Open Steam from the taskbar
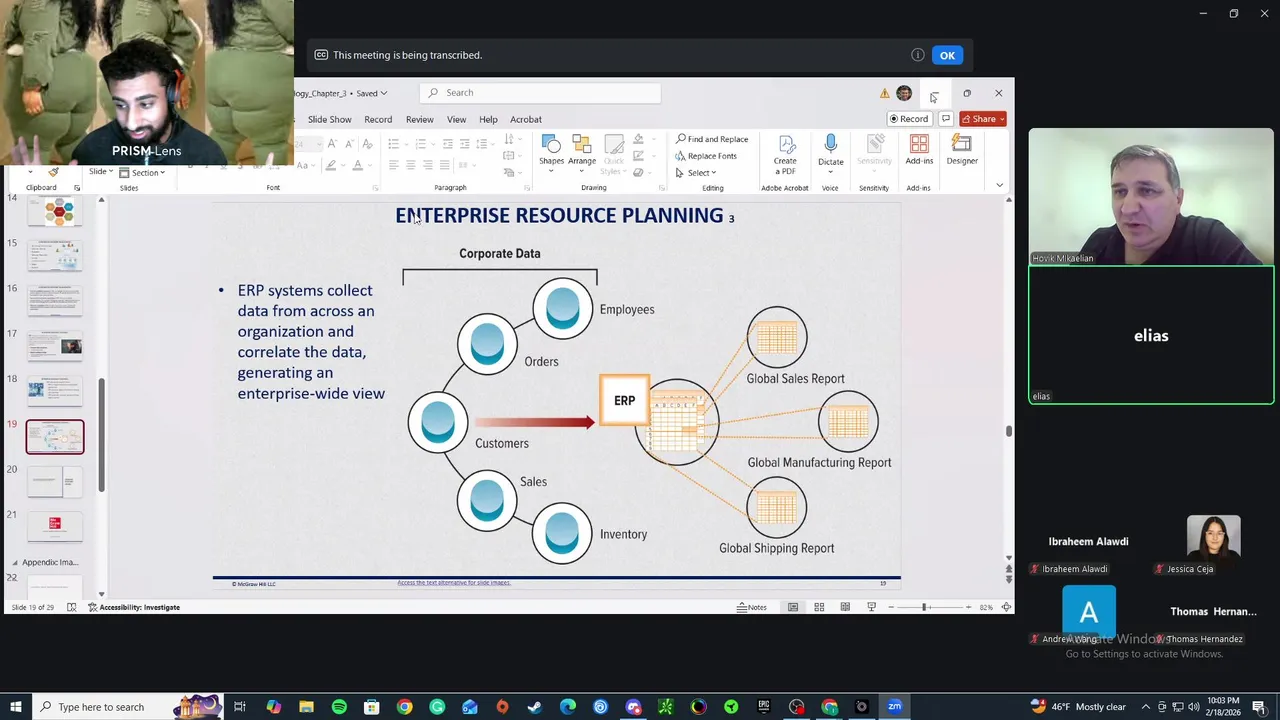Image resolution: width=1280 pixels, height=720 pixels. [535, 707]
